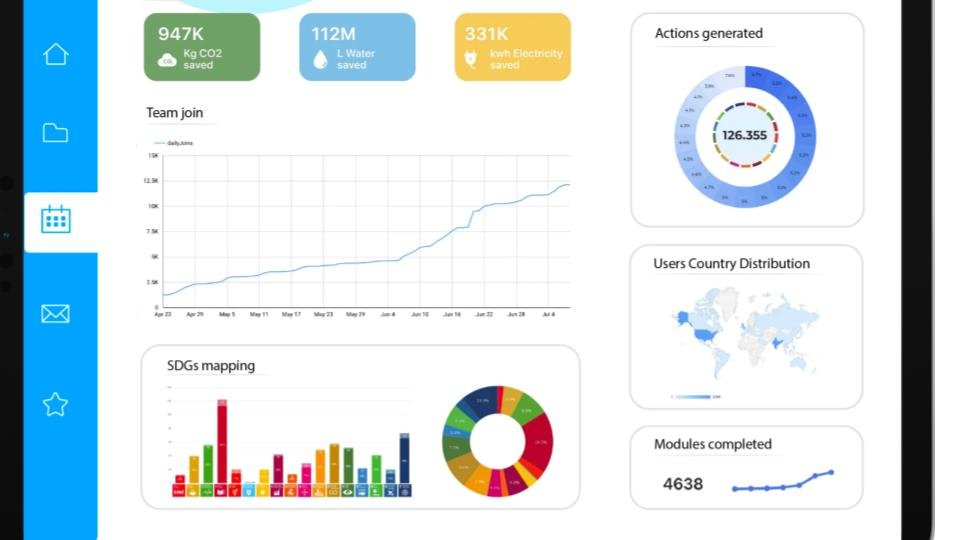Click the Team join chart title

(x=175, y=113)
